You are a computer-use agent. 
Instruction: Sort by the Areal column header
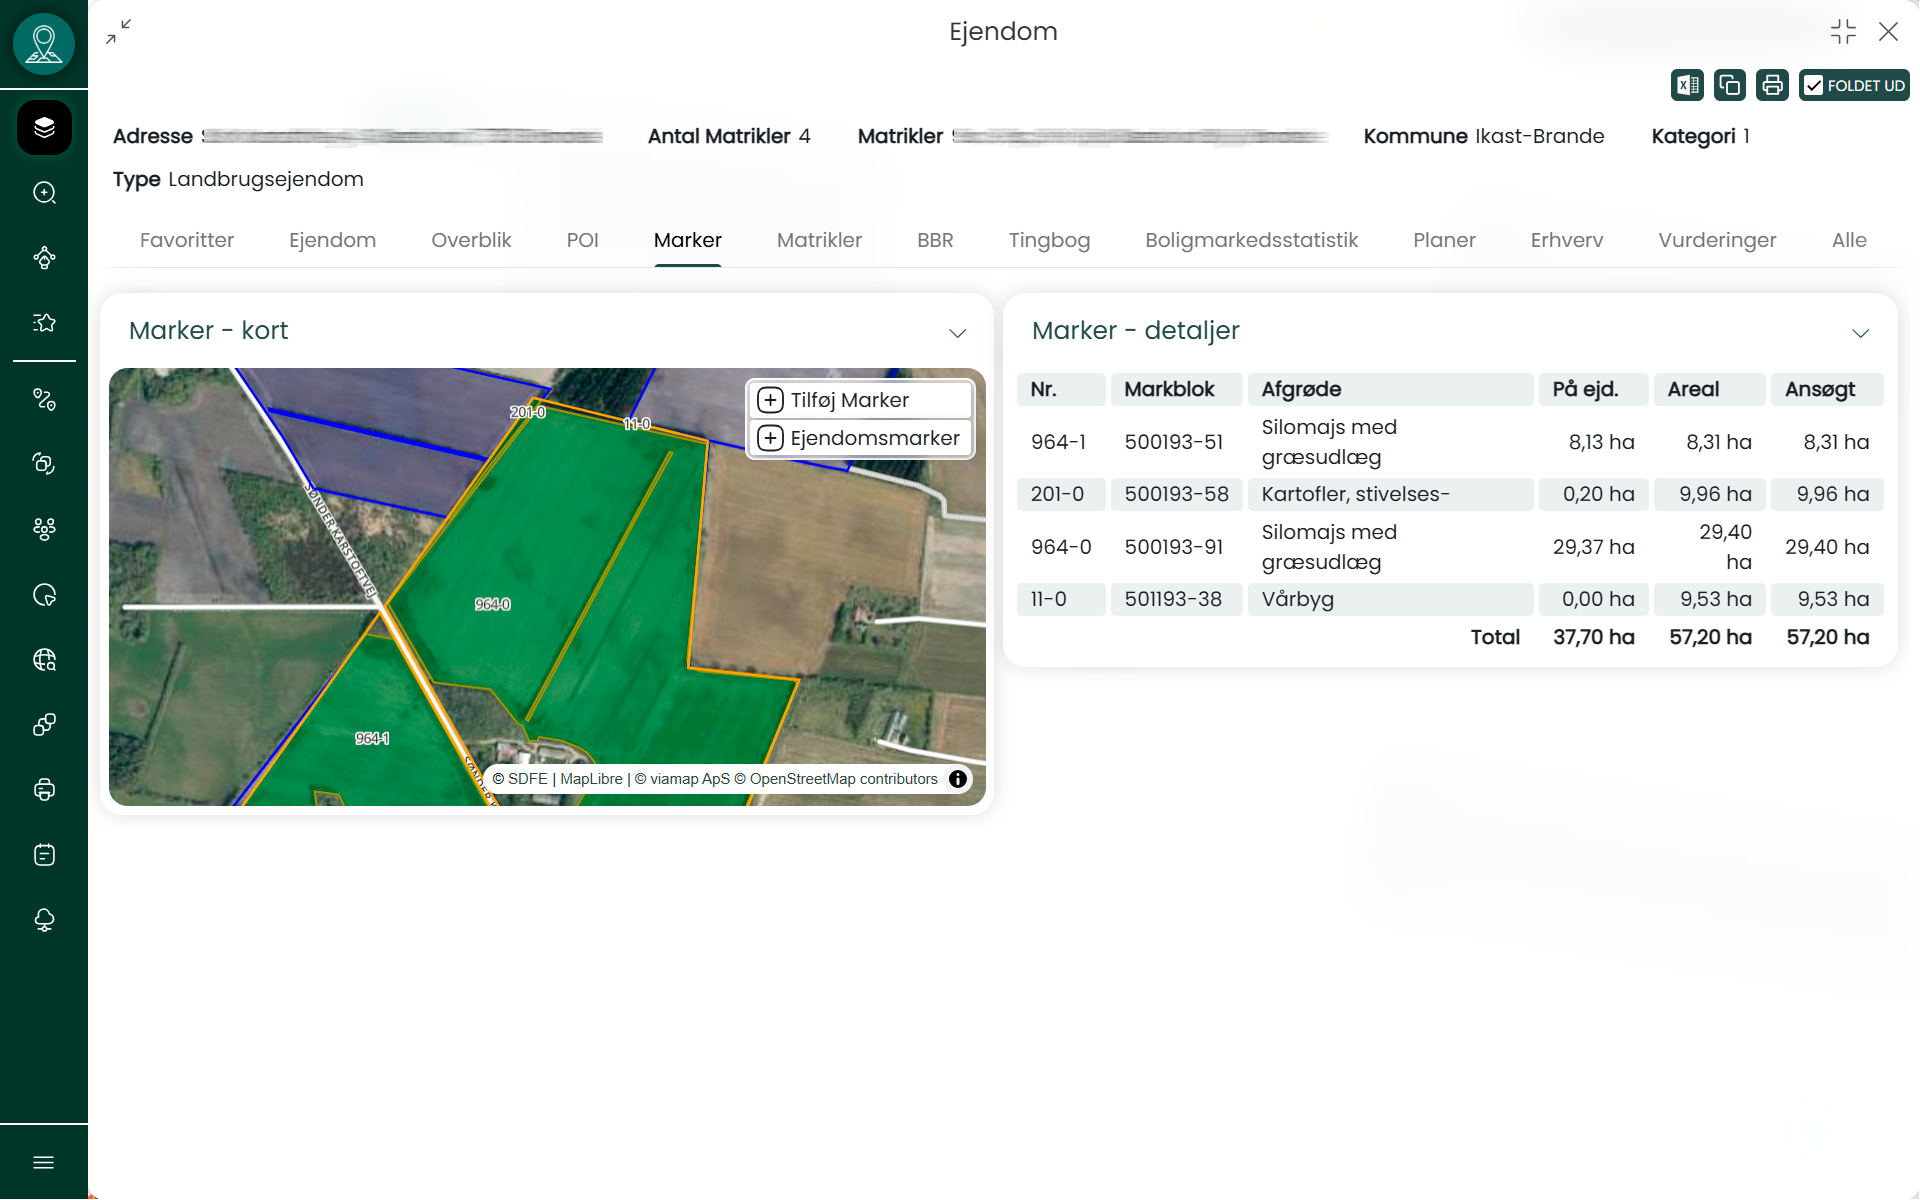[x=1710, y=389]
